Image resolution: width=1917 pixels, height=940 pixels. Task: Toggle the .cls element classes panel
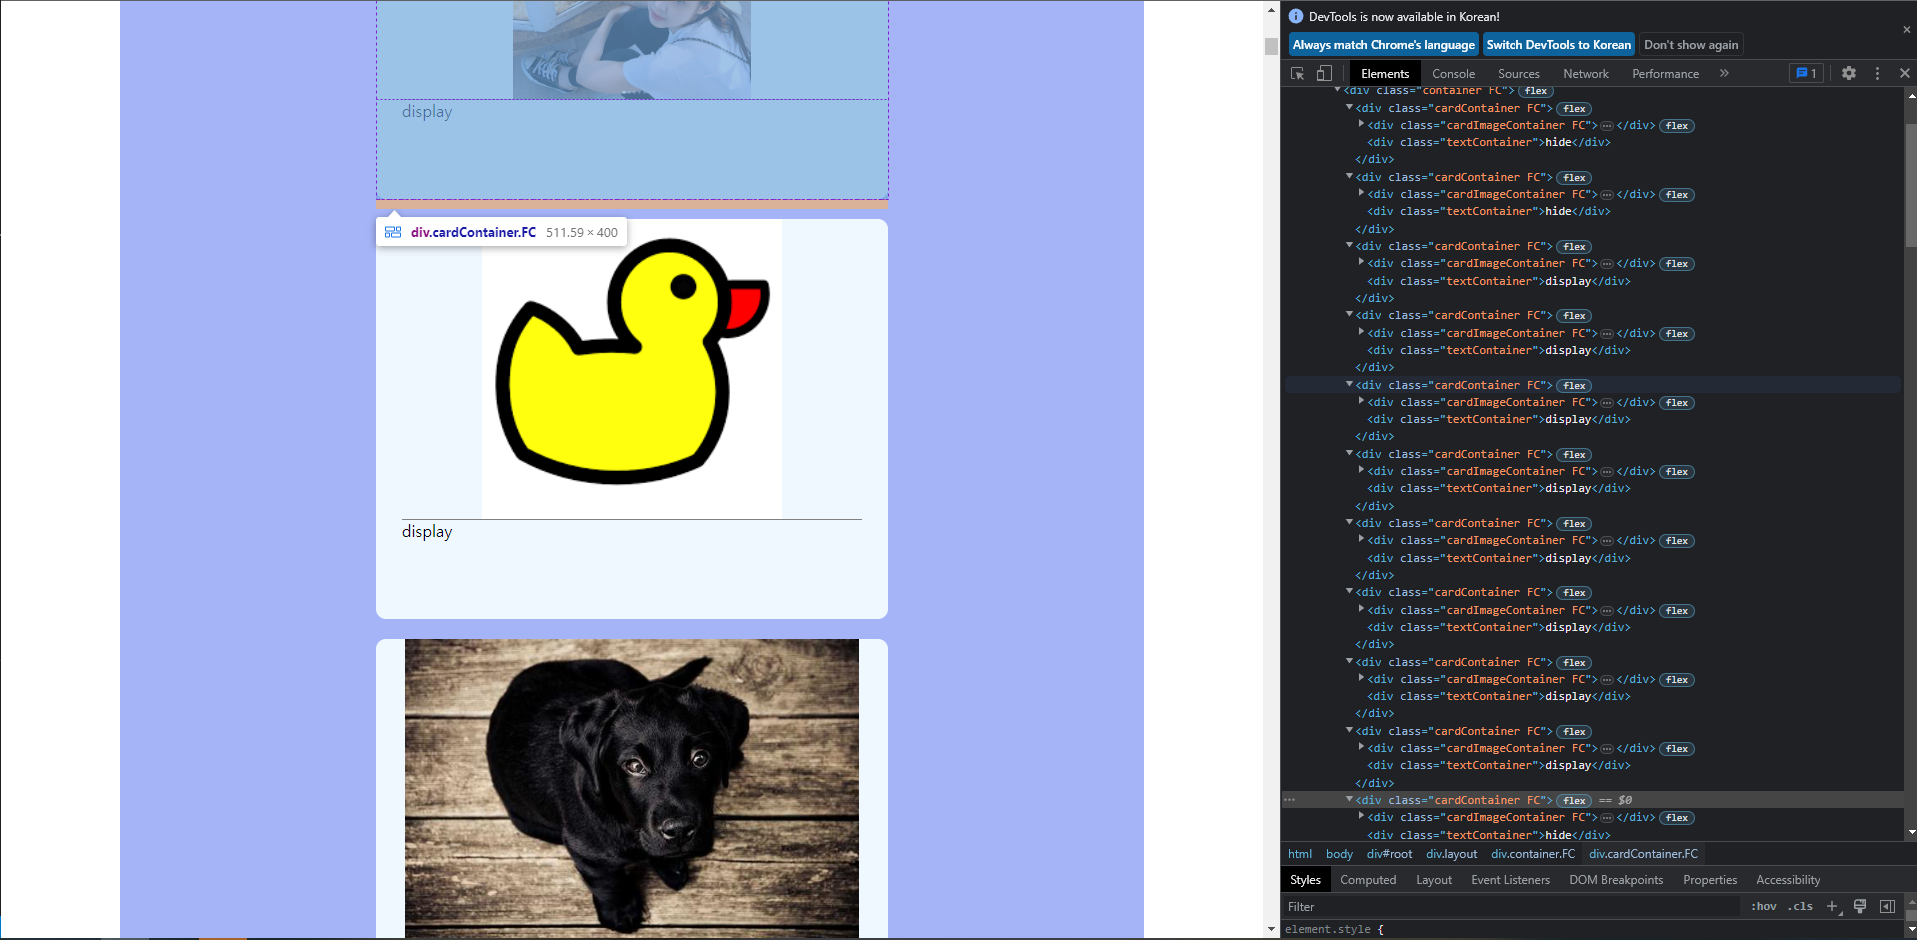point(1800,906)
